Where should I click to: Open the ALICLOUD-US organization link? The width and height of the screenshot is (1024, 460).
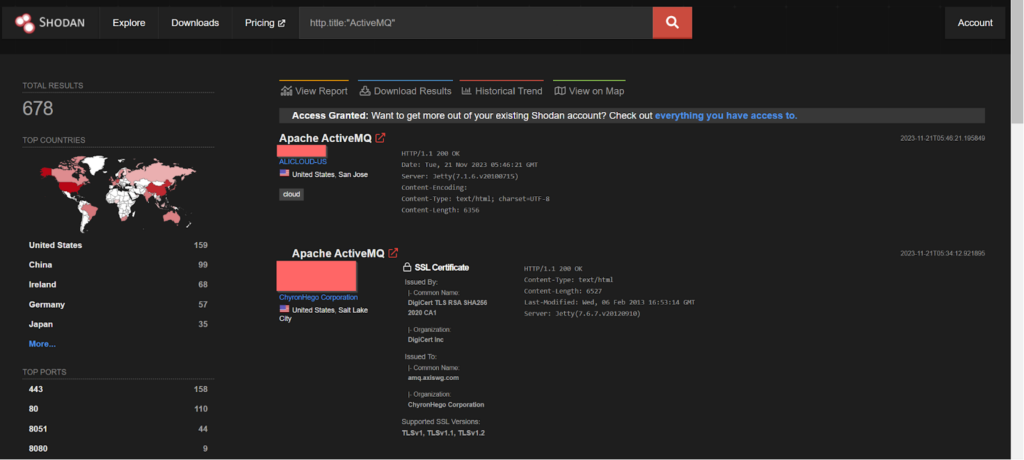302,161
